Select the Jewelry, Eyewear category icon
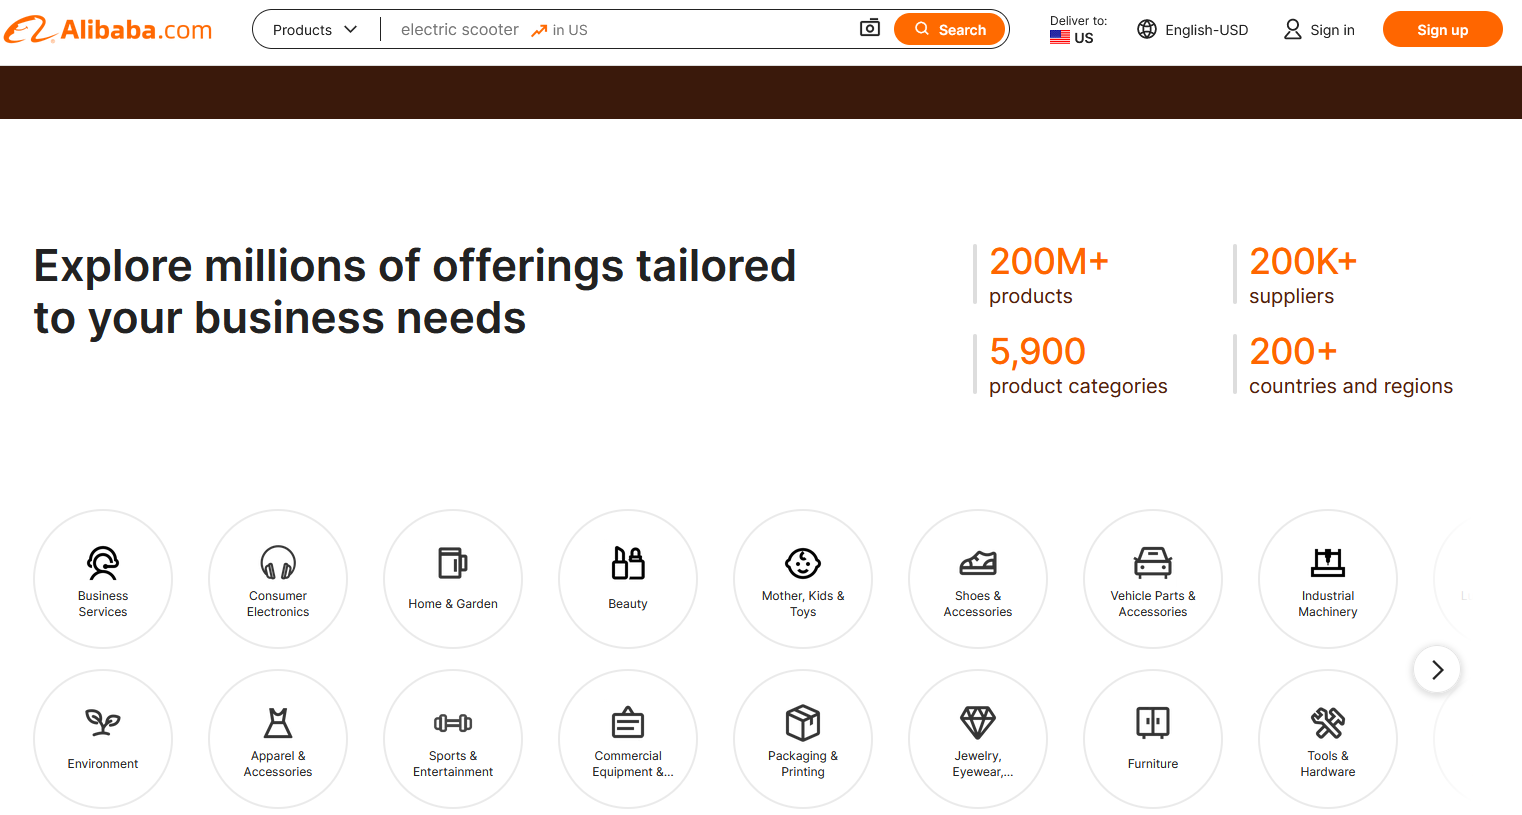 pyautogui.click(x=978, y=724)
